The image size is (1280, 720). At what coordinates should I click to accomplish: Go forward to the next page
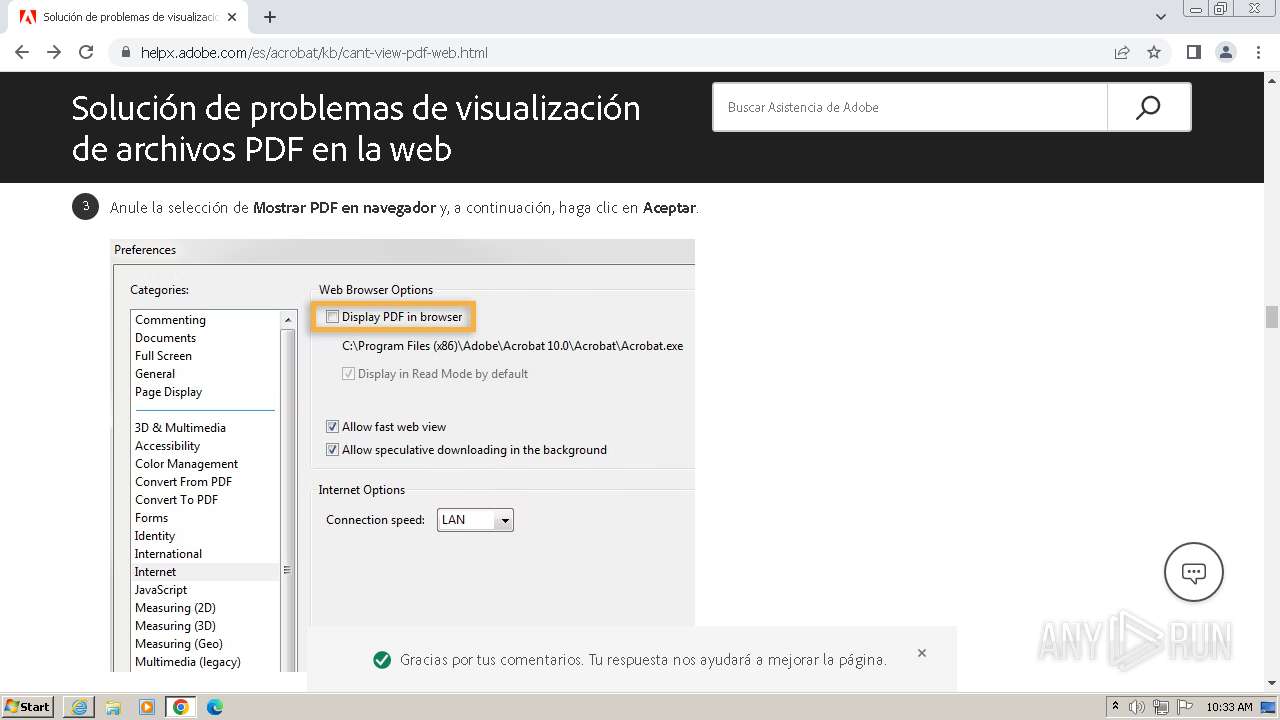(54, 52)
